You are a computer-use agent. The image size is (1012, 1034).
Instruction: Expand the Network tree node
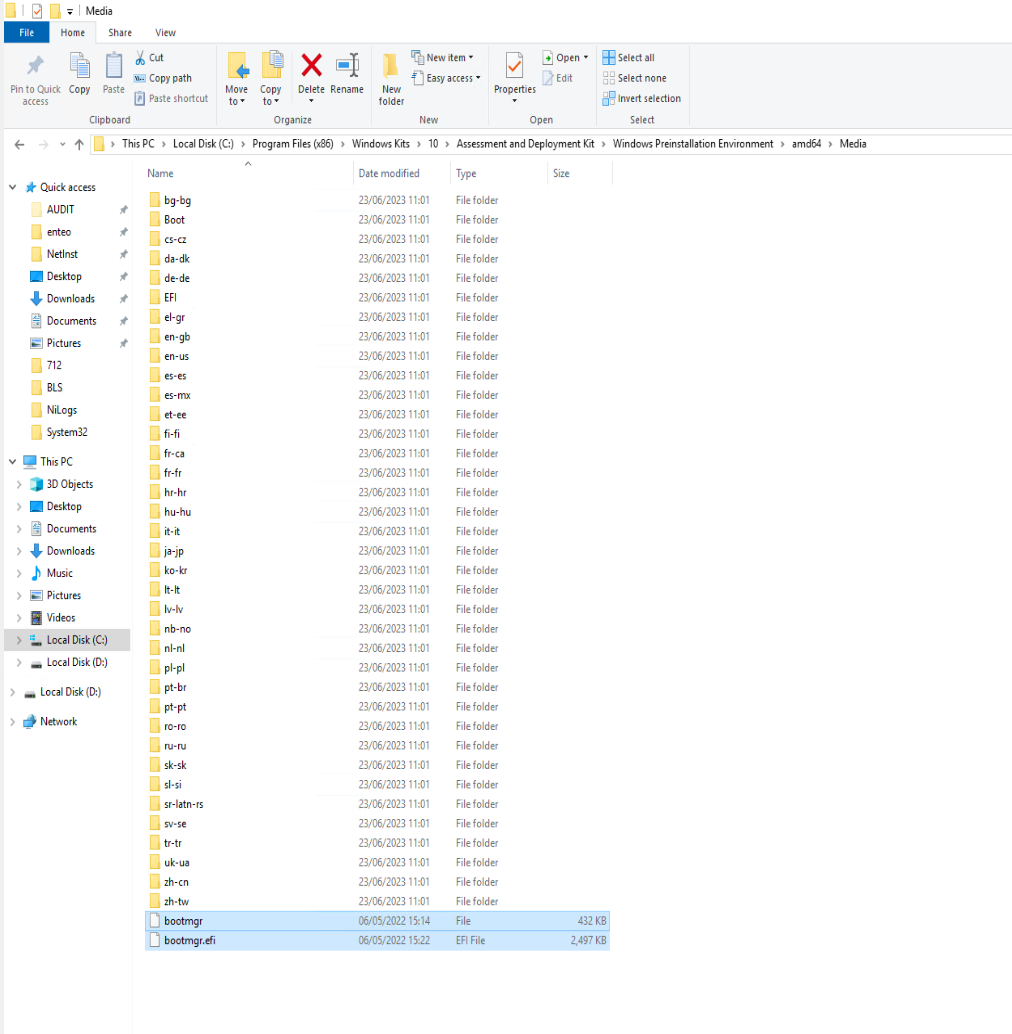(12, 722)
